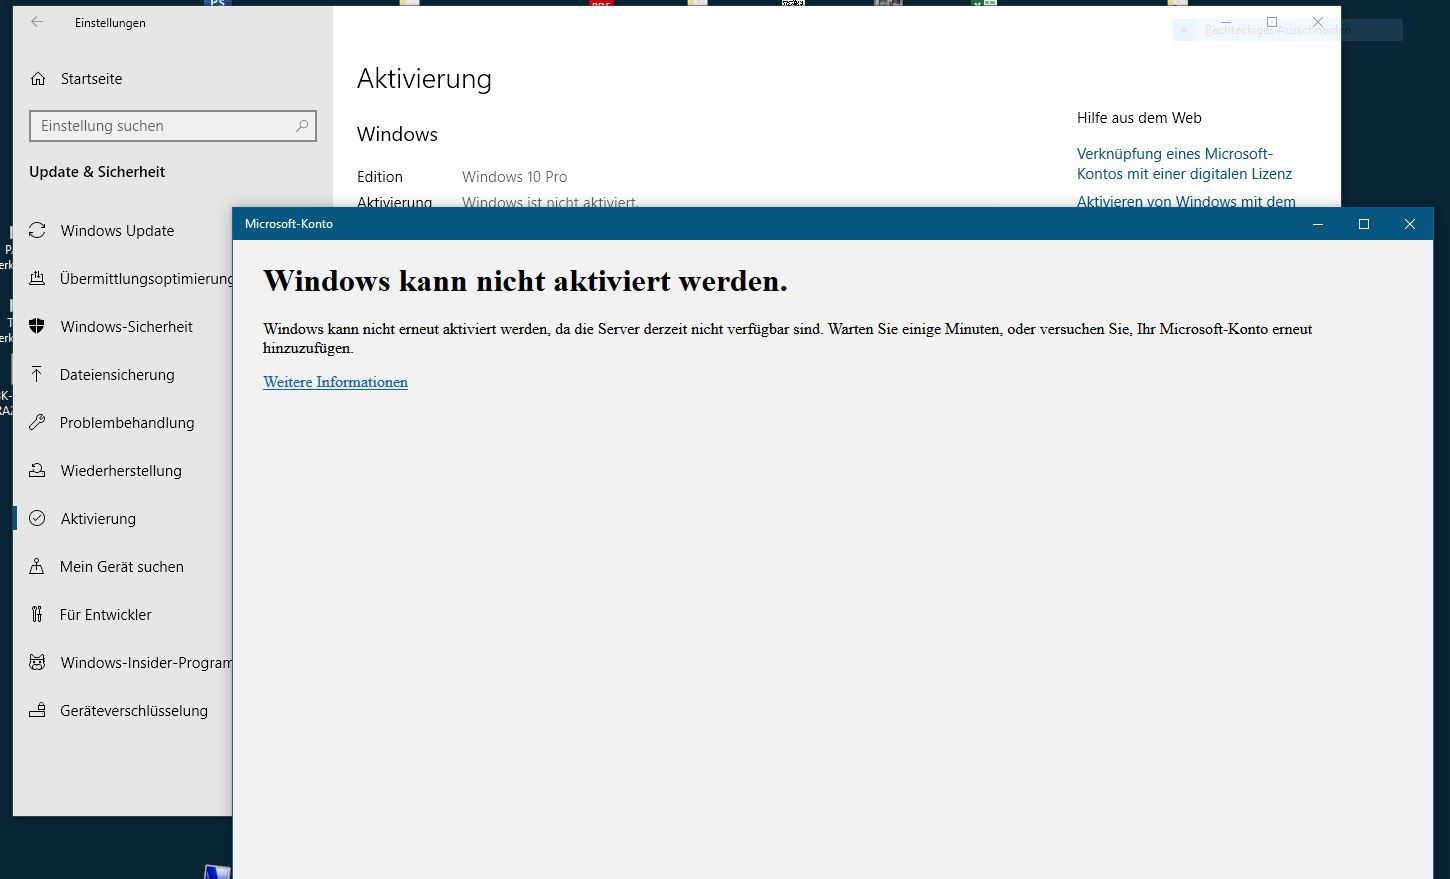This screenshot has height=879, width=1450.
Task: Click the Geräteverschlüsselung lock icon
Action: tap(37, 711)
